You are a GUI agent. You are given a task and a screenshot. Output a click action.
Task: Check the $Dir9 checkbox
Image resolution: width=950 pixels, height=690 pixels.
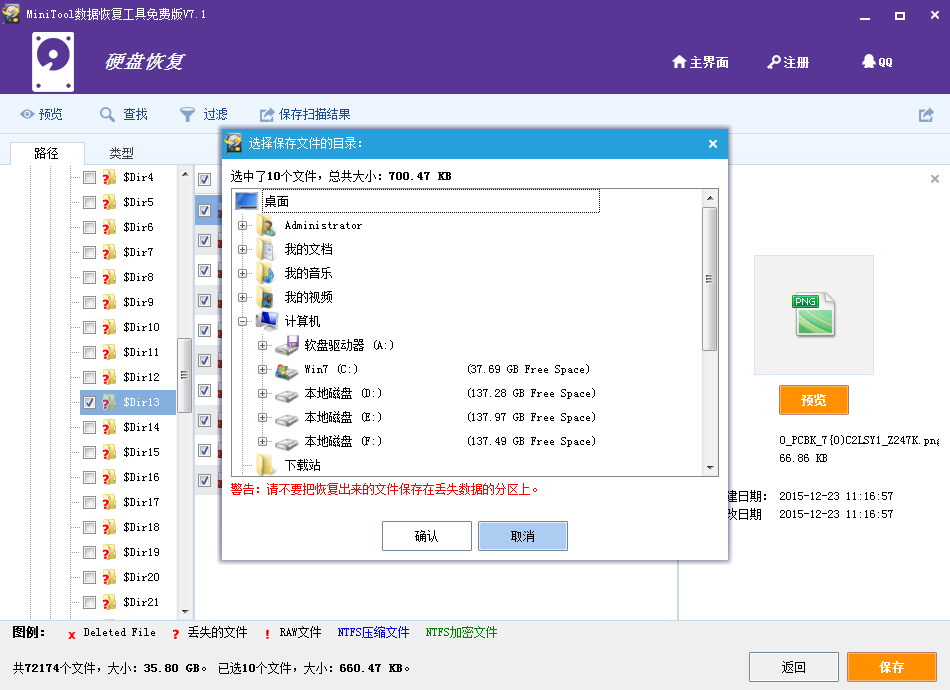tap(89, 302)
